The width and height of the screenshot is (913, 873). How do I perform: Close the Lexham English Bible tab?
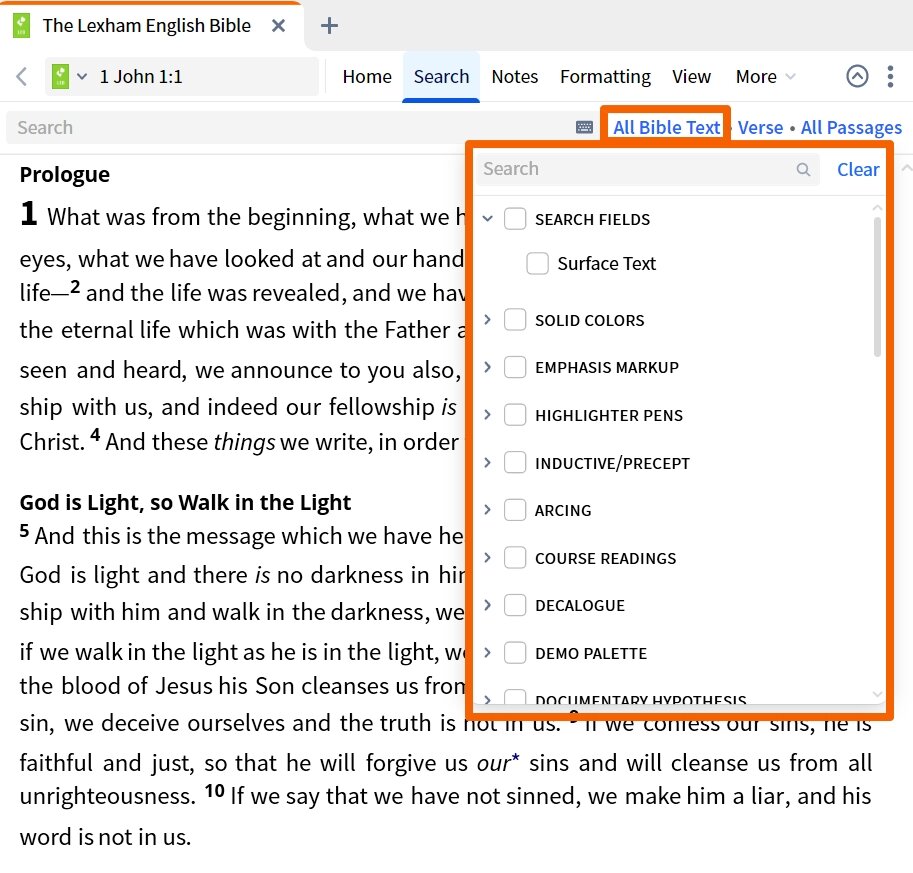coord(278,26)
